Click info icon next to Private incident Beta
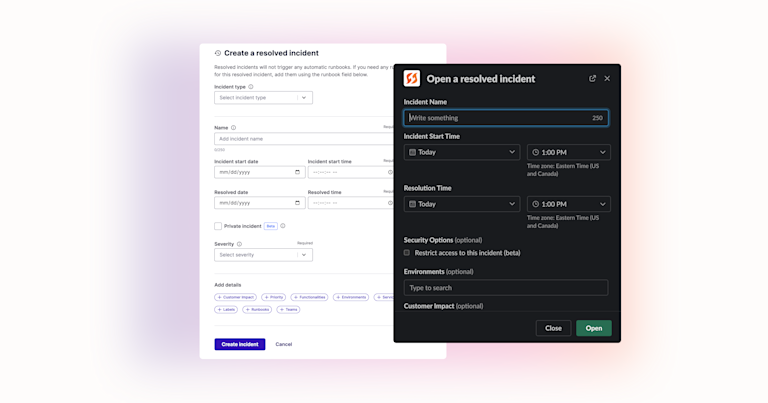Viewport: 768px width, 403px height. [283, 226]
